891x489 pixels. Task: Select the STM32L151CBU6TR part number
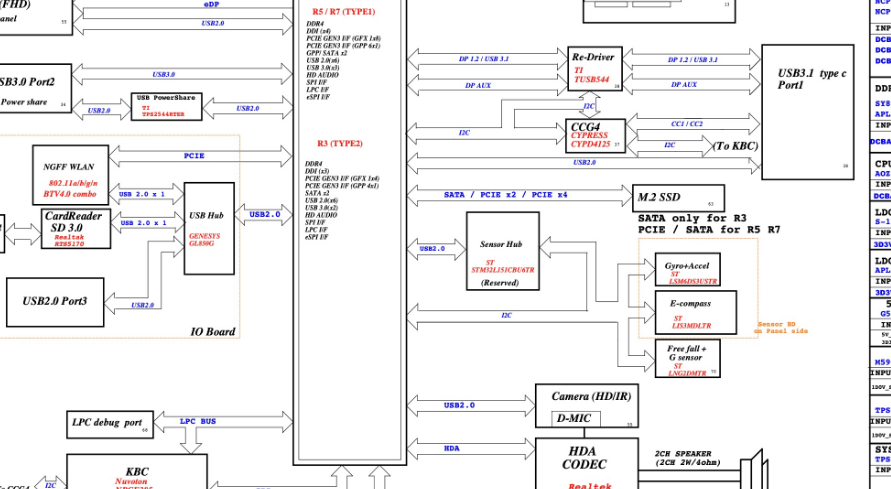point(502,270)
